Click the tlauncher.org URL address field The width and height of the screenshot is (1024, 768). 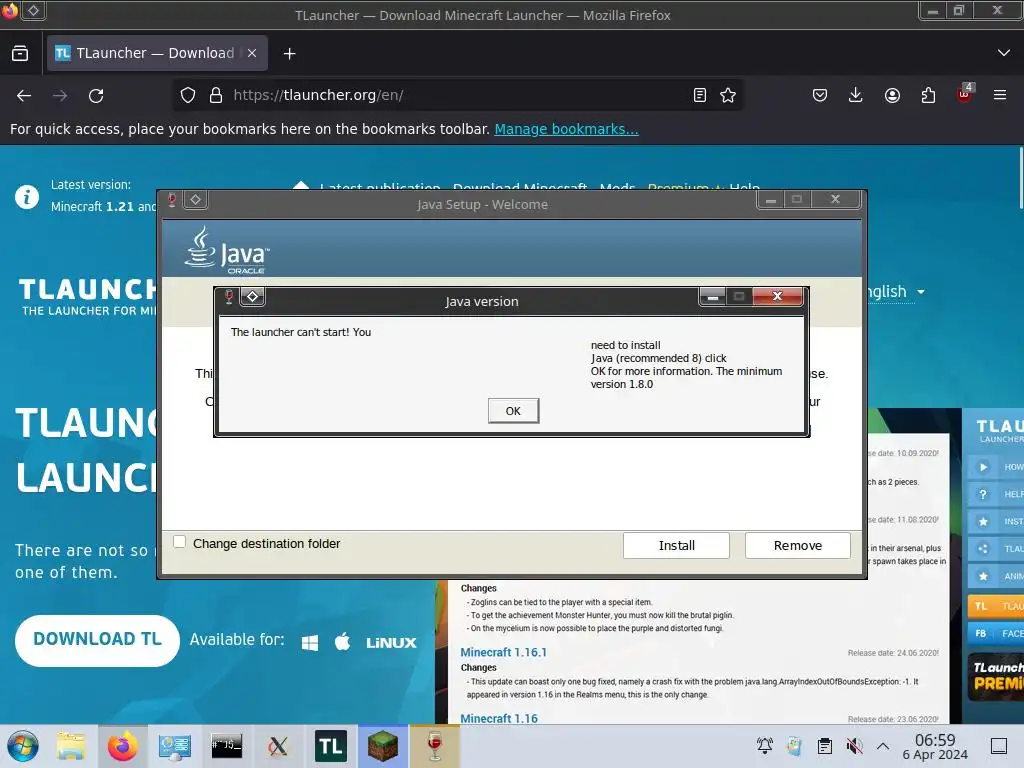(x=457, y=95)
